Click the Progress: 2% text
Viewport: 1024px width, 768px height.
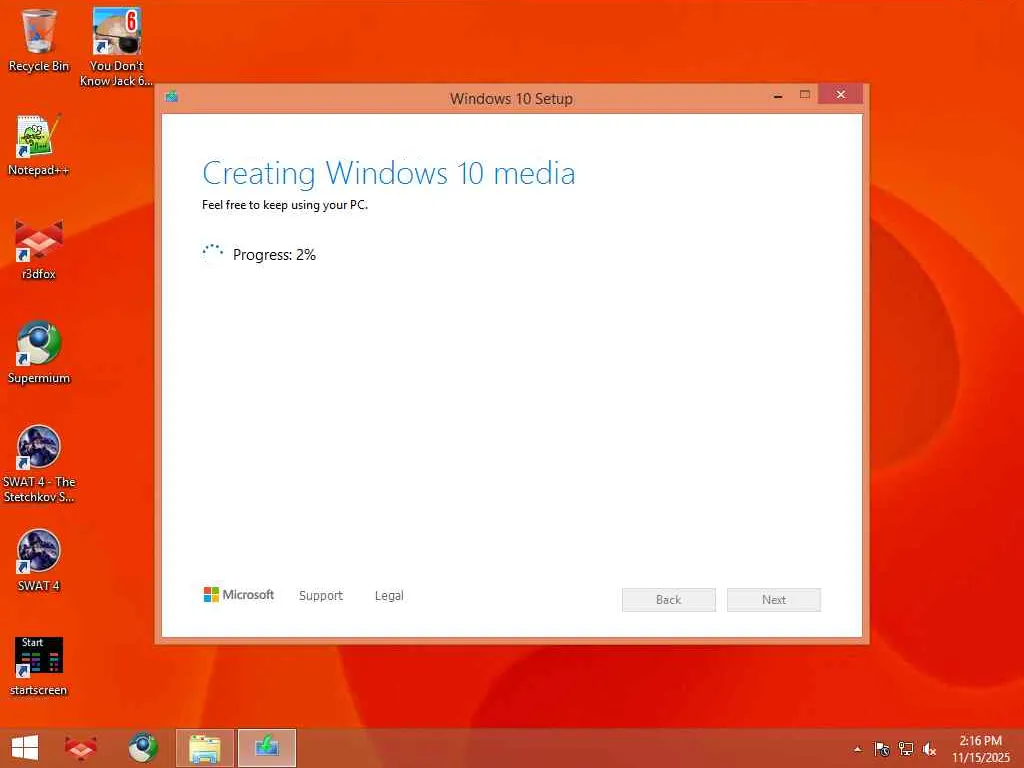(274, 255)
